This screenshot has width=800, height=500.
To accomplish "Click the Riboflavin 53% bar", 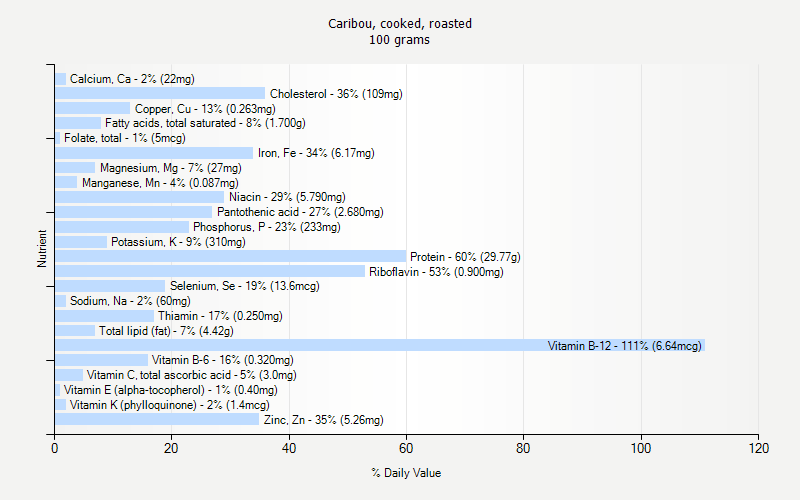I will tap(210, 271).
